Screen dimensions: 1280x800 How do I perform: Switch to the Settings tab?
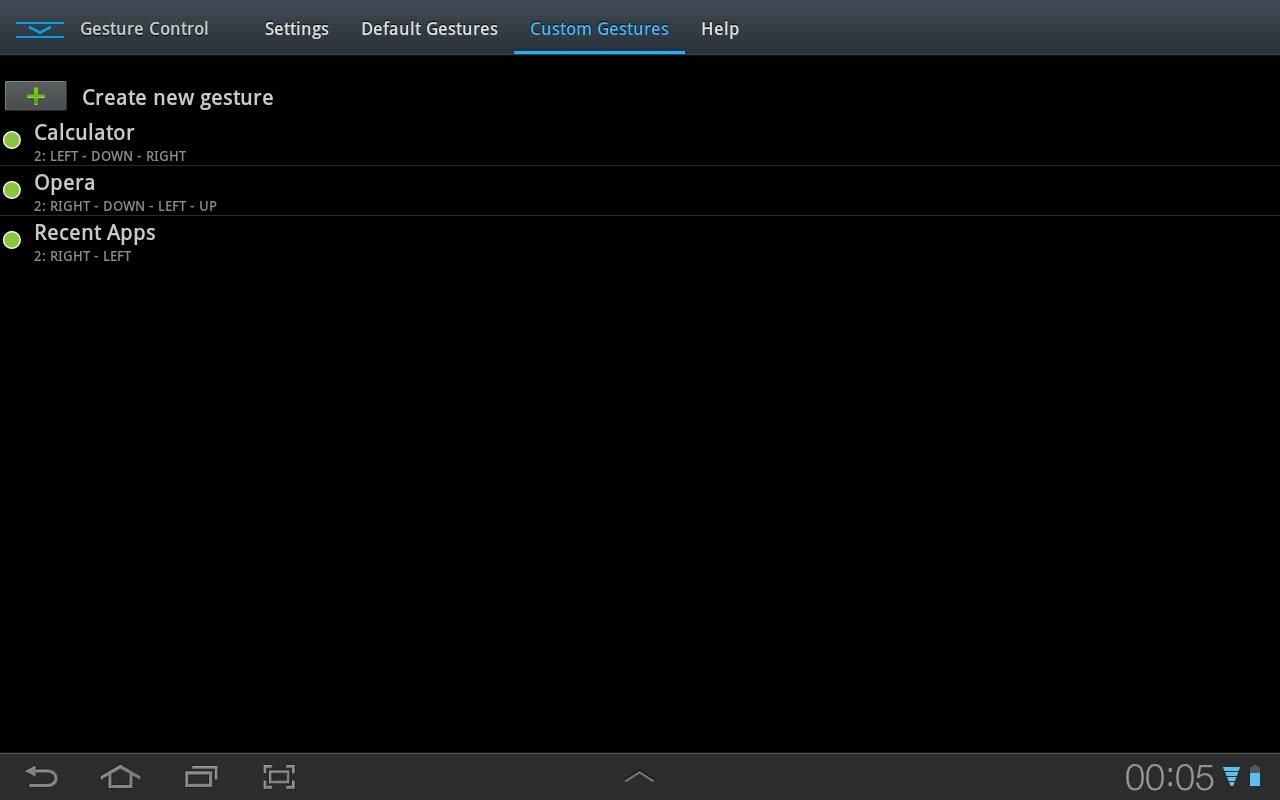[296, 29]
